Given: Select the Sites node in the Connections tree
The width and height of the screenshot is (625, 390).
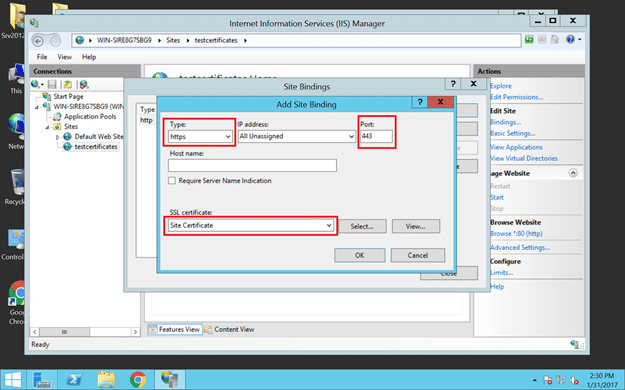Looking at the screenshot, I should tap(71, 126).
